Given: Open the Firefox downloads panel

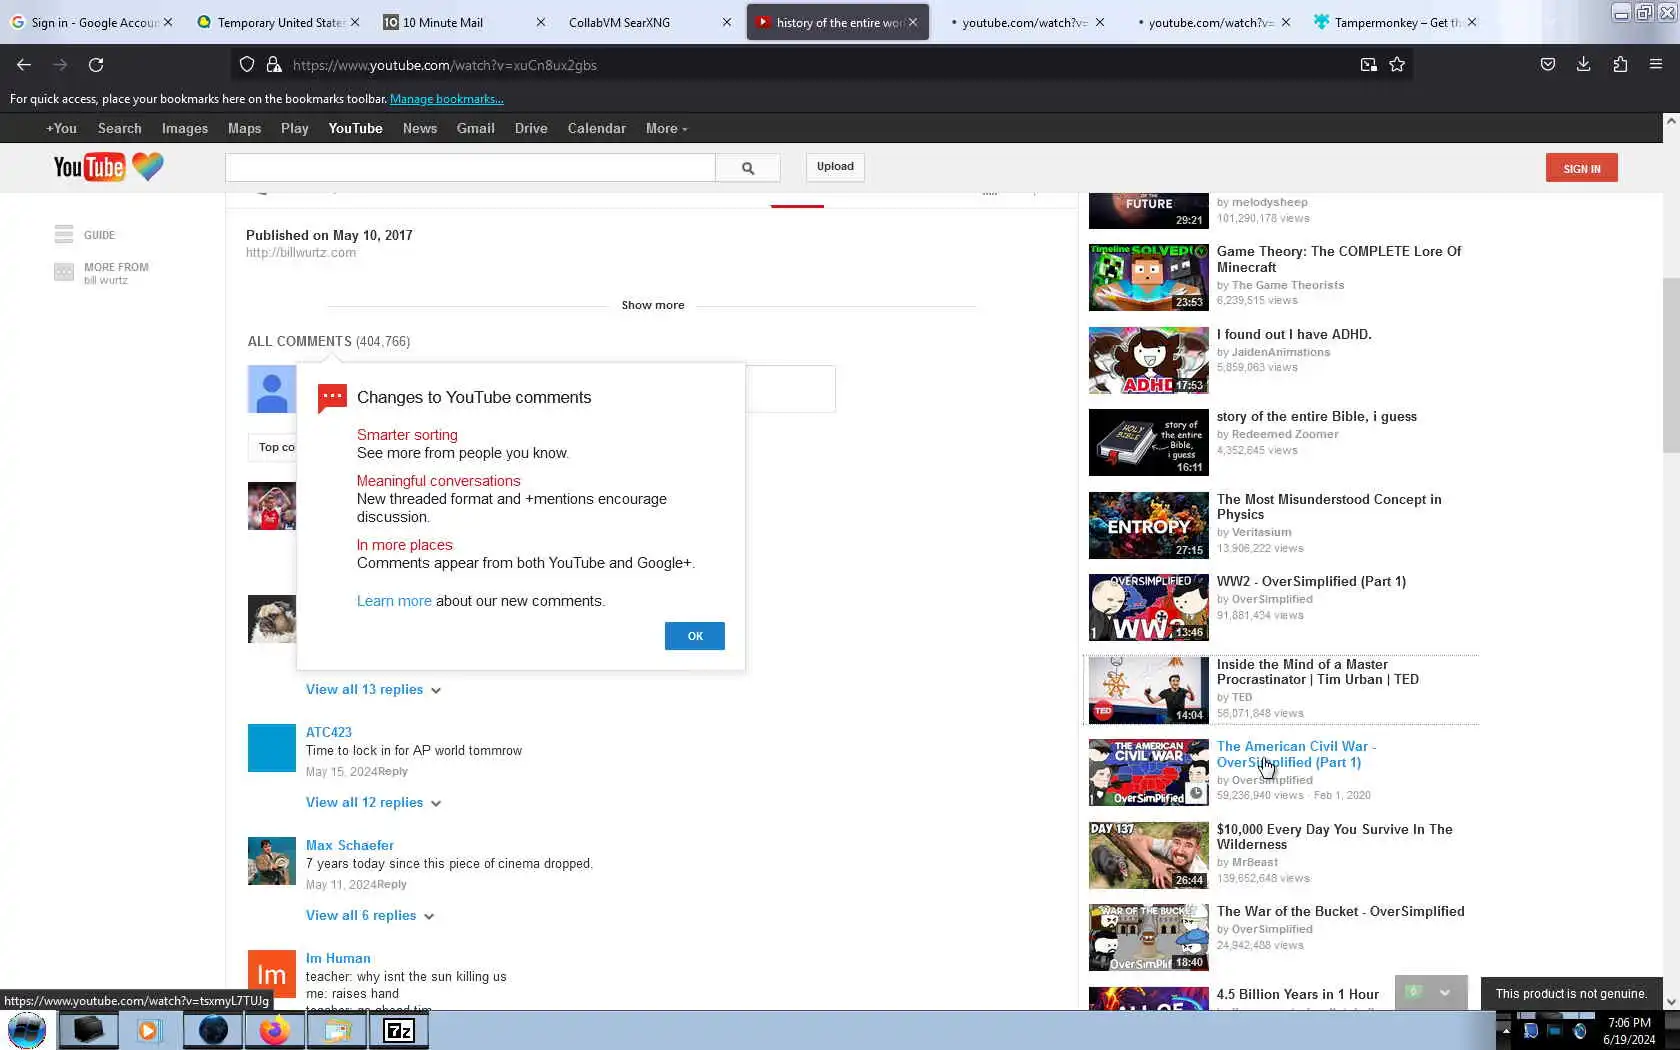Looking at the screenshot, I should pos(1583,65).
